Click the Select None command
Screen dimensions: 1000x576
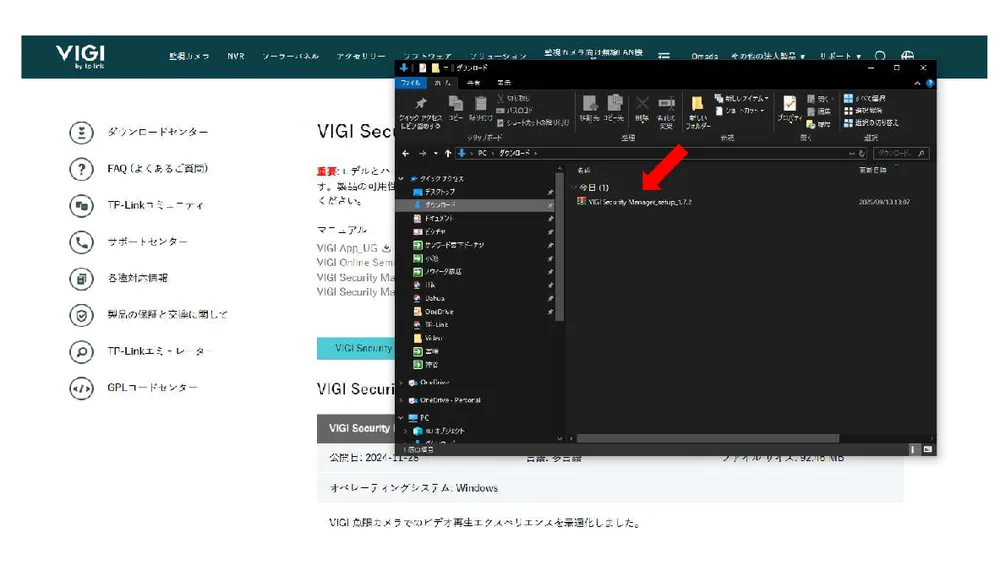click(x=864, y=110)
